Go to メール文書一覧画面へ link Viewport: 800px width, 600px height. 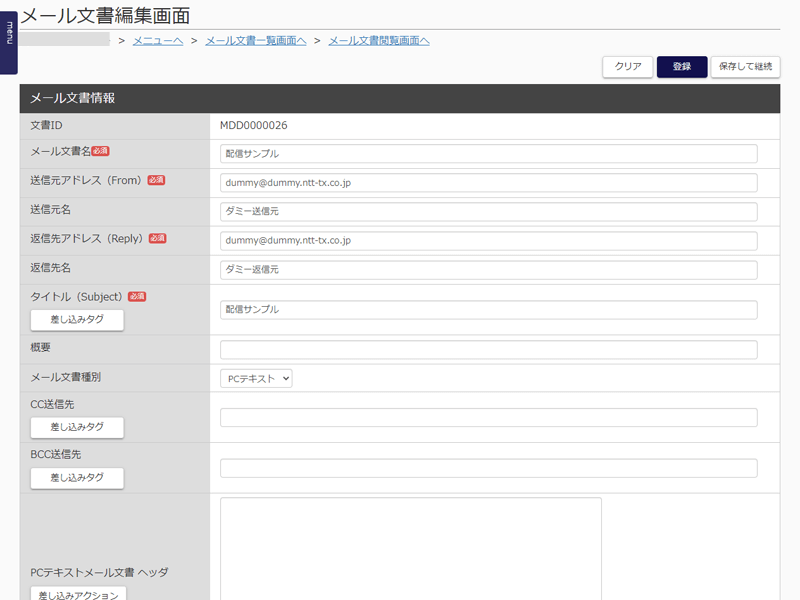click(256, 41)
